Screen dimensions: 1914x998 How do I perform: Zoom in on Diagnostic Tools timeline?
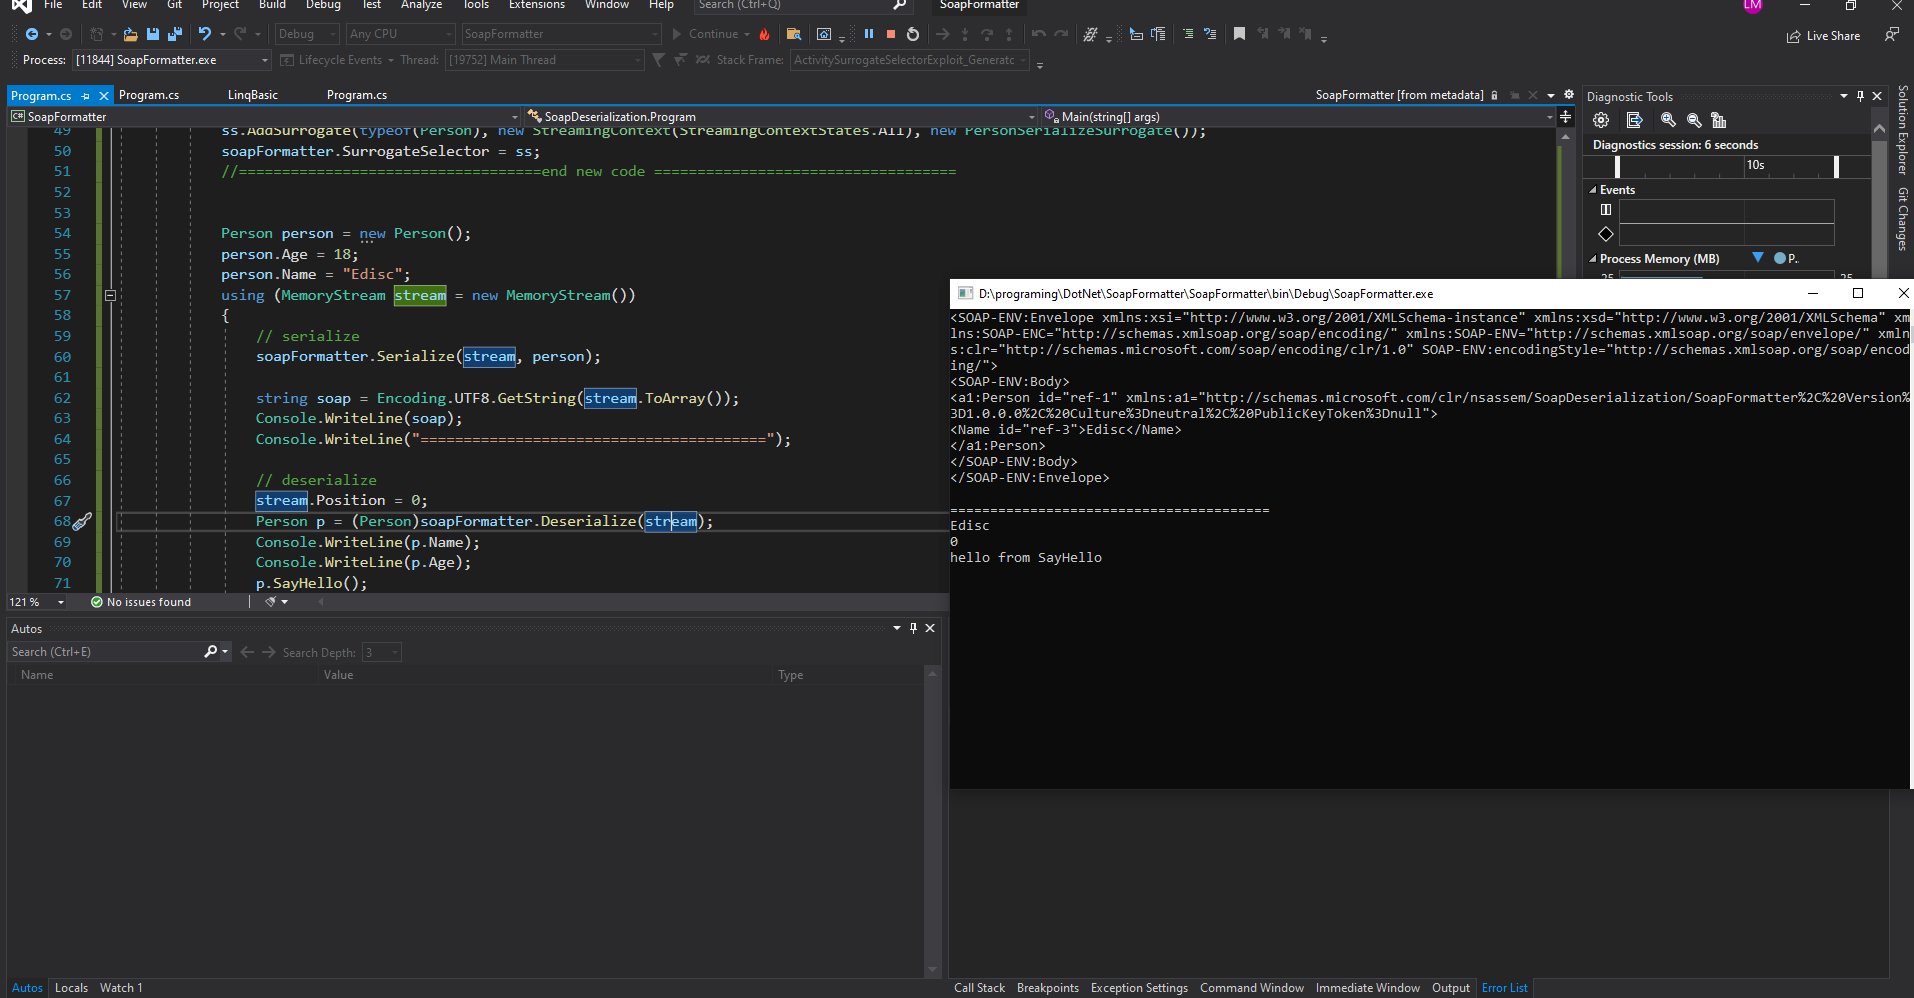(1668, 120)
